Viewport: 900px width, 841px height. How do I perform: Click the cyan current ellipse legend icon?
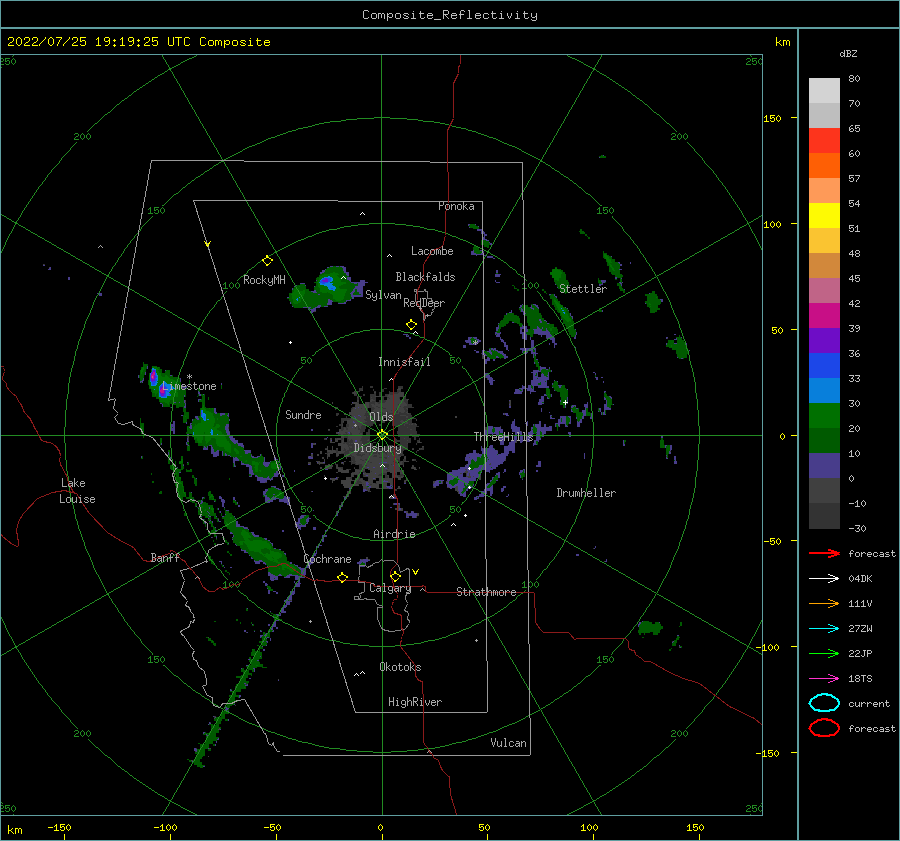tap(824, 703)
